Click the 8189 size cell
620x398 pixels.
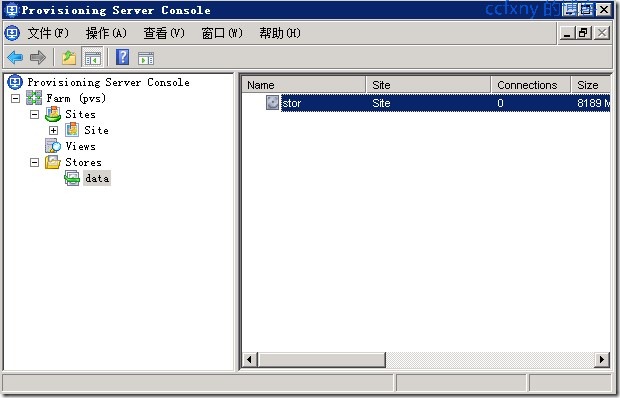(593, 103)
